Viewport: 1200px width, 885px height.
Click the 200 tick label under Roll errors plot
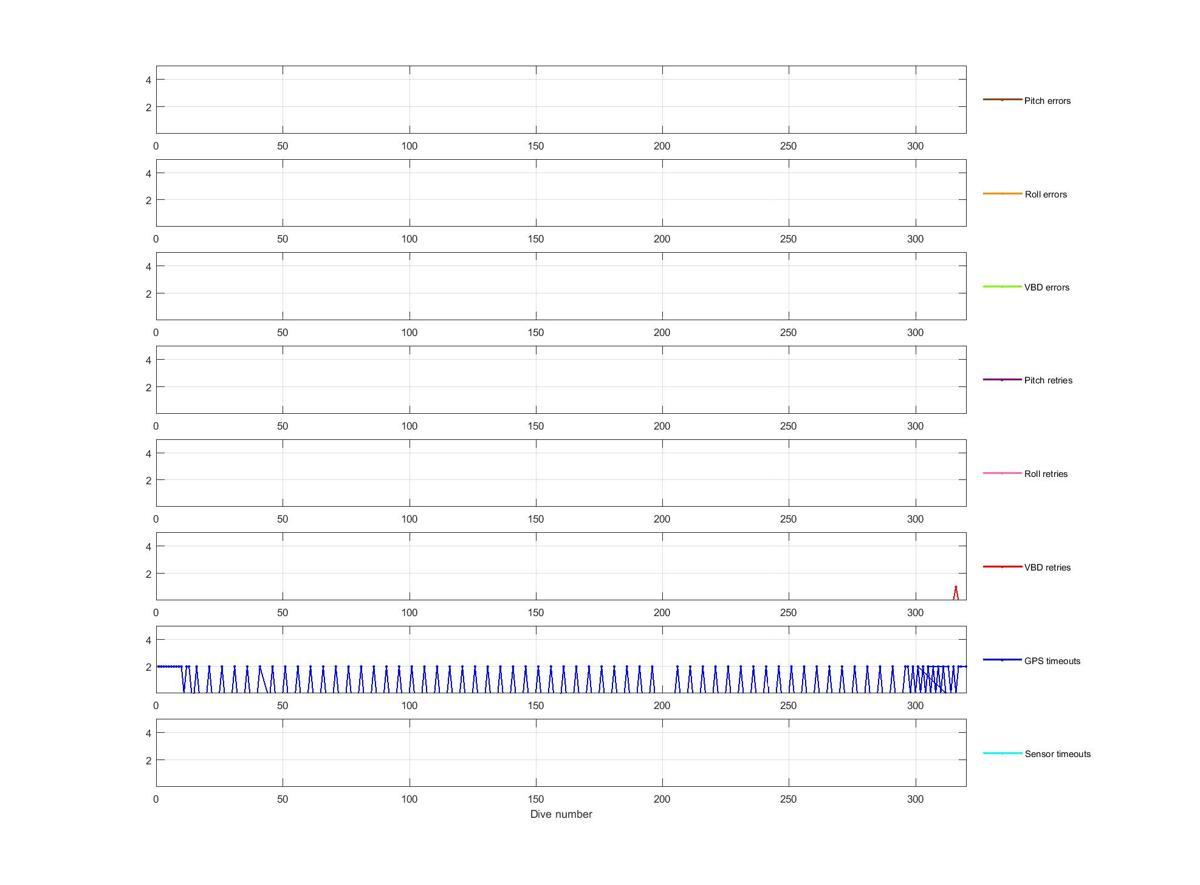pyautogui.click(x=663, y=239)
